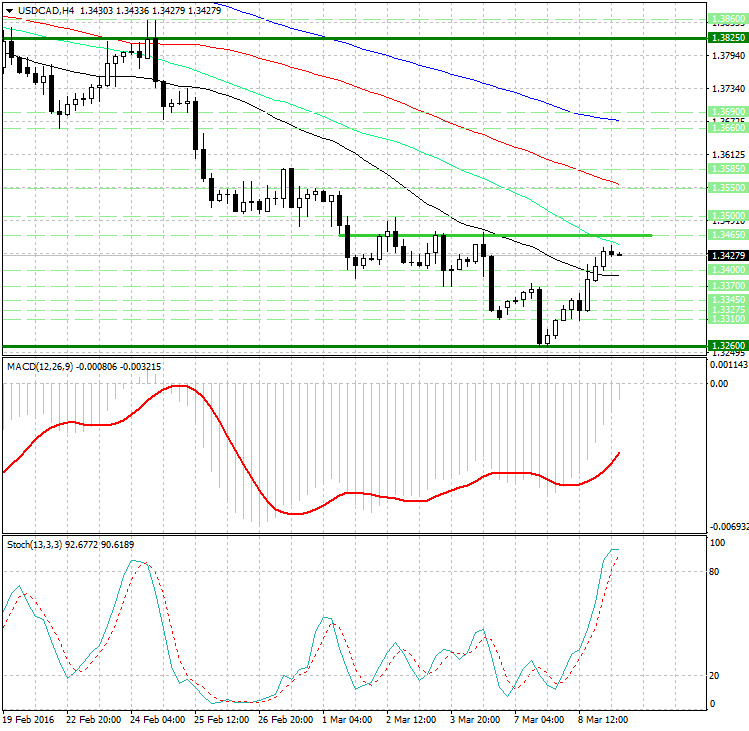Click the 1.38250 price level label
The image size is (749, 731).
pos(728,38)
